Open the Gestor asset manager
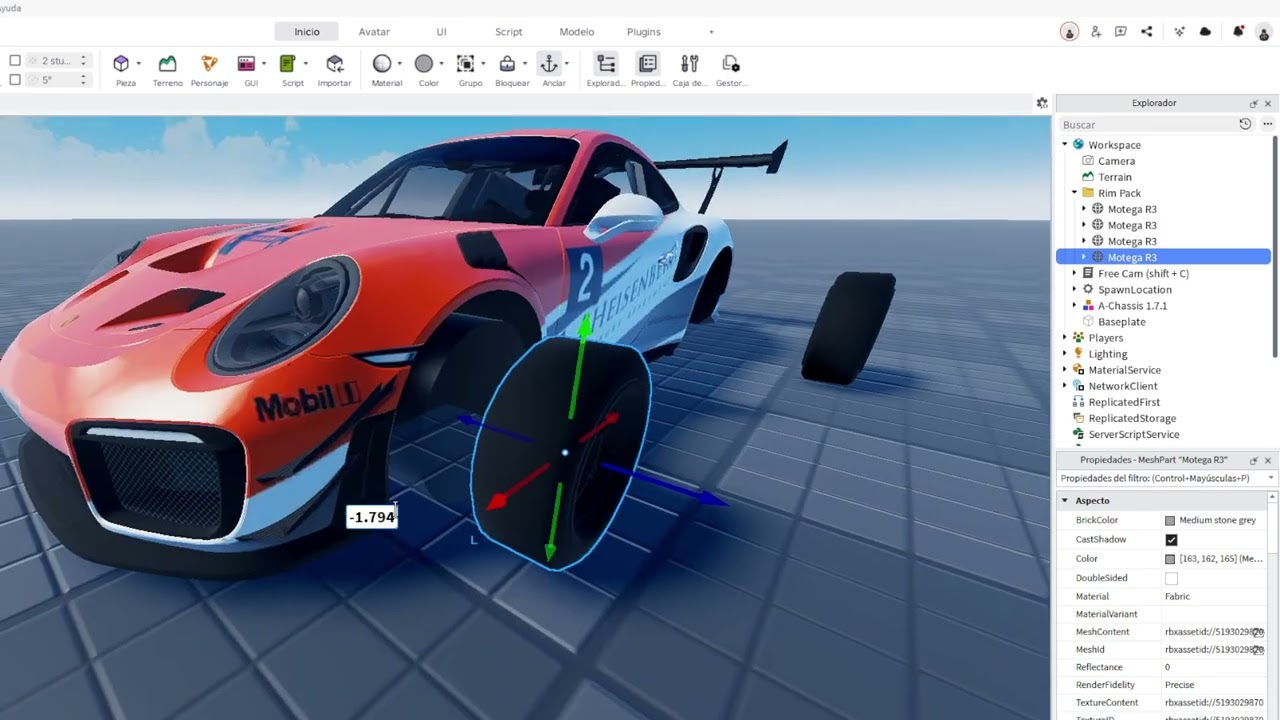 point(731,64)
